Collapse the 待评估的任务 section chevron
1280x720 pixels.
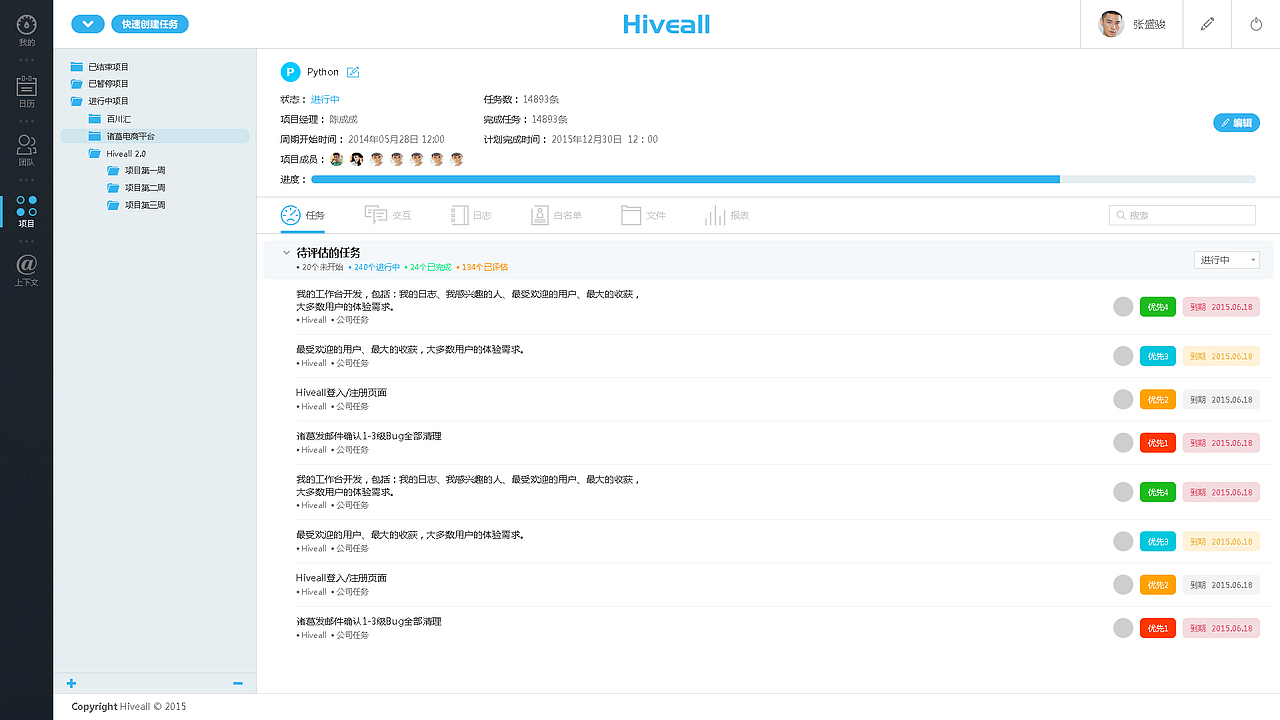point(286,253)
